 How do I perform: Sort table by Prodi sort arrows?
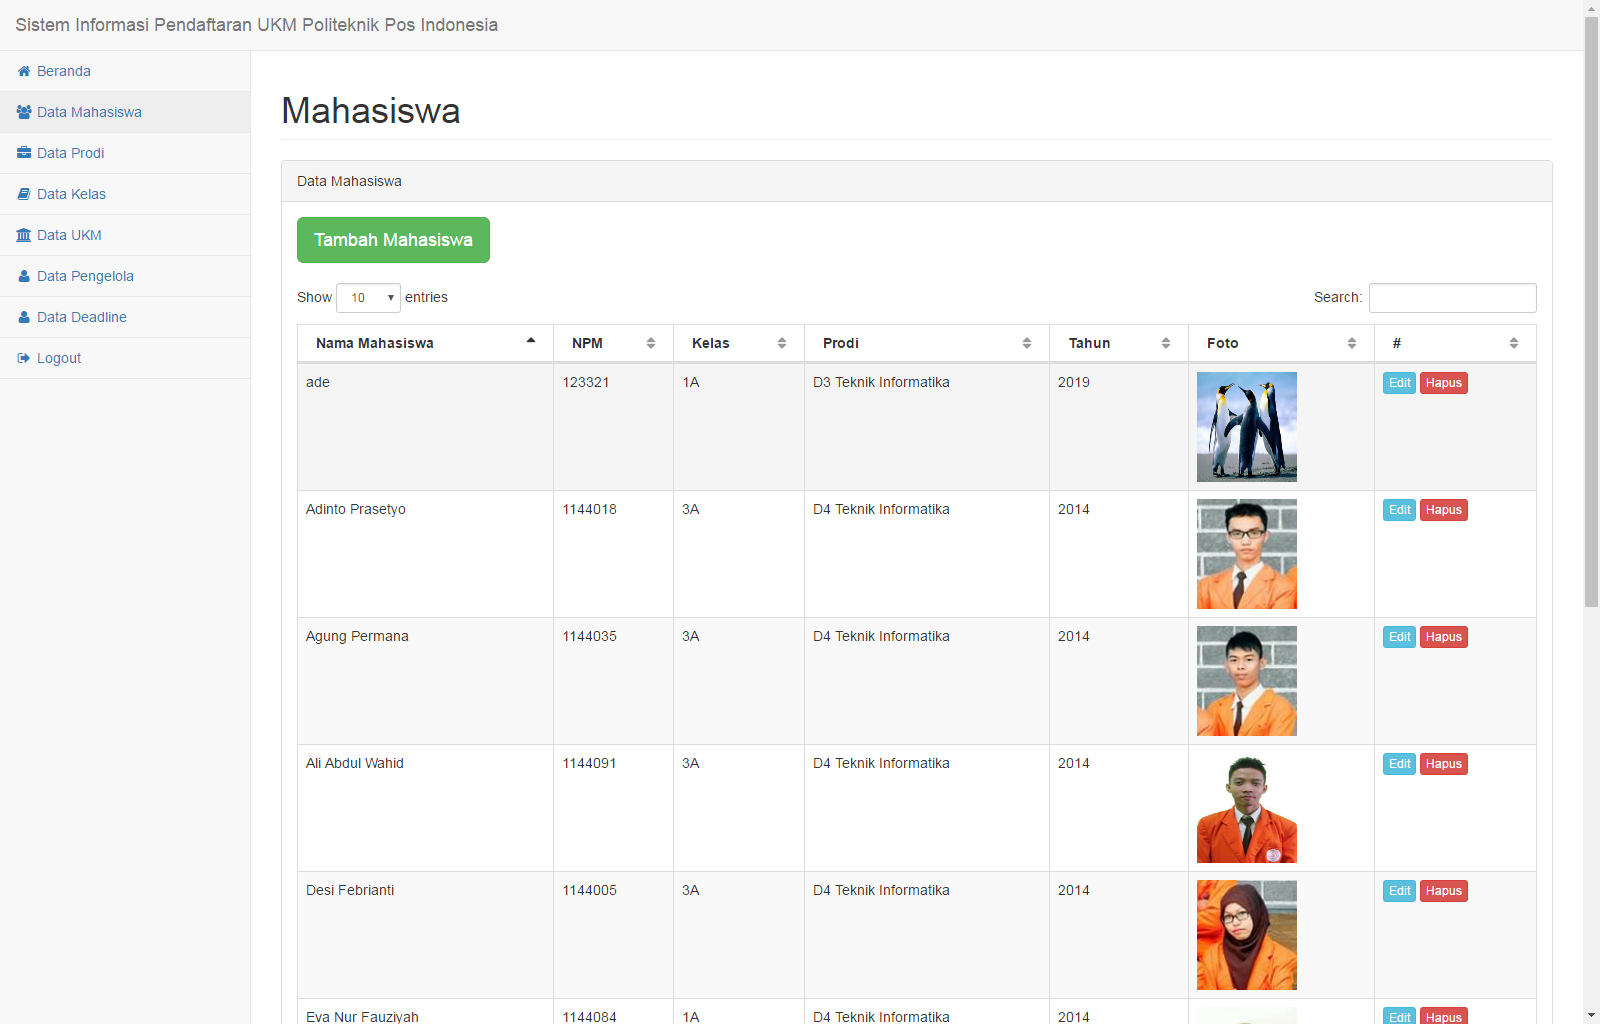(1027, 343)
